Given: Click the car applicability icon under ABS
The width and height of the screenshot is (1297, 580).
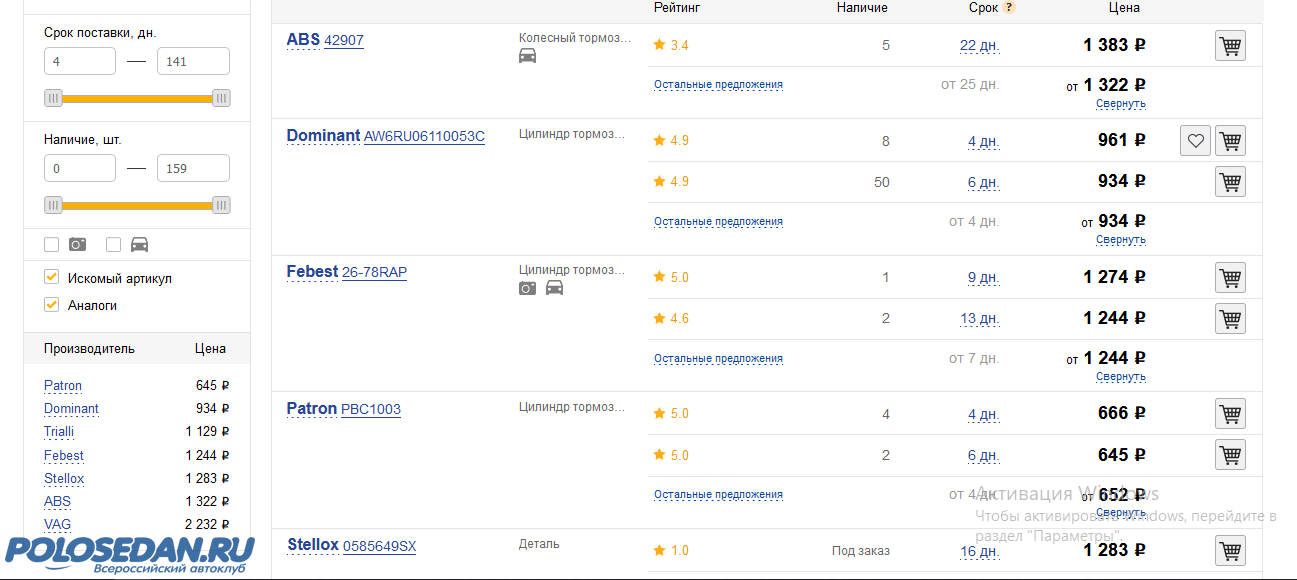Looking at the screenshot, I should pos(527,56).
